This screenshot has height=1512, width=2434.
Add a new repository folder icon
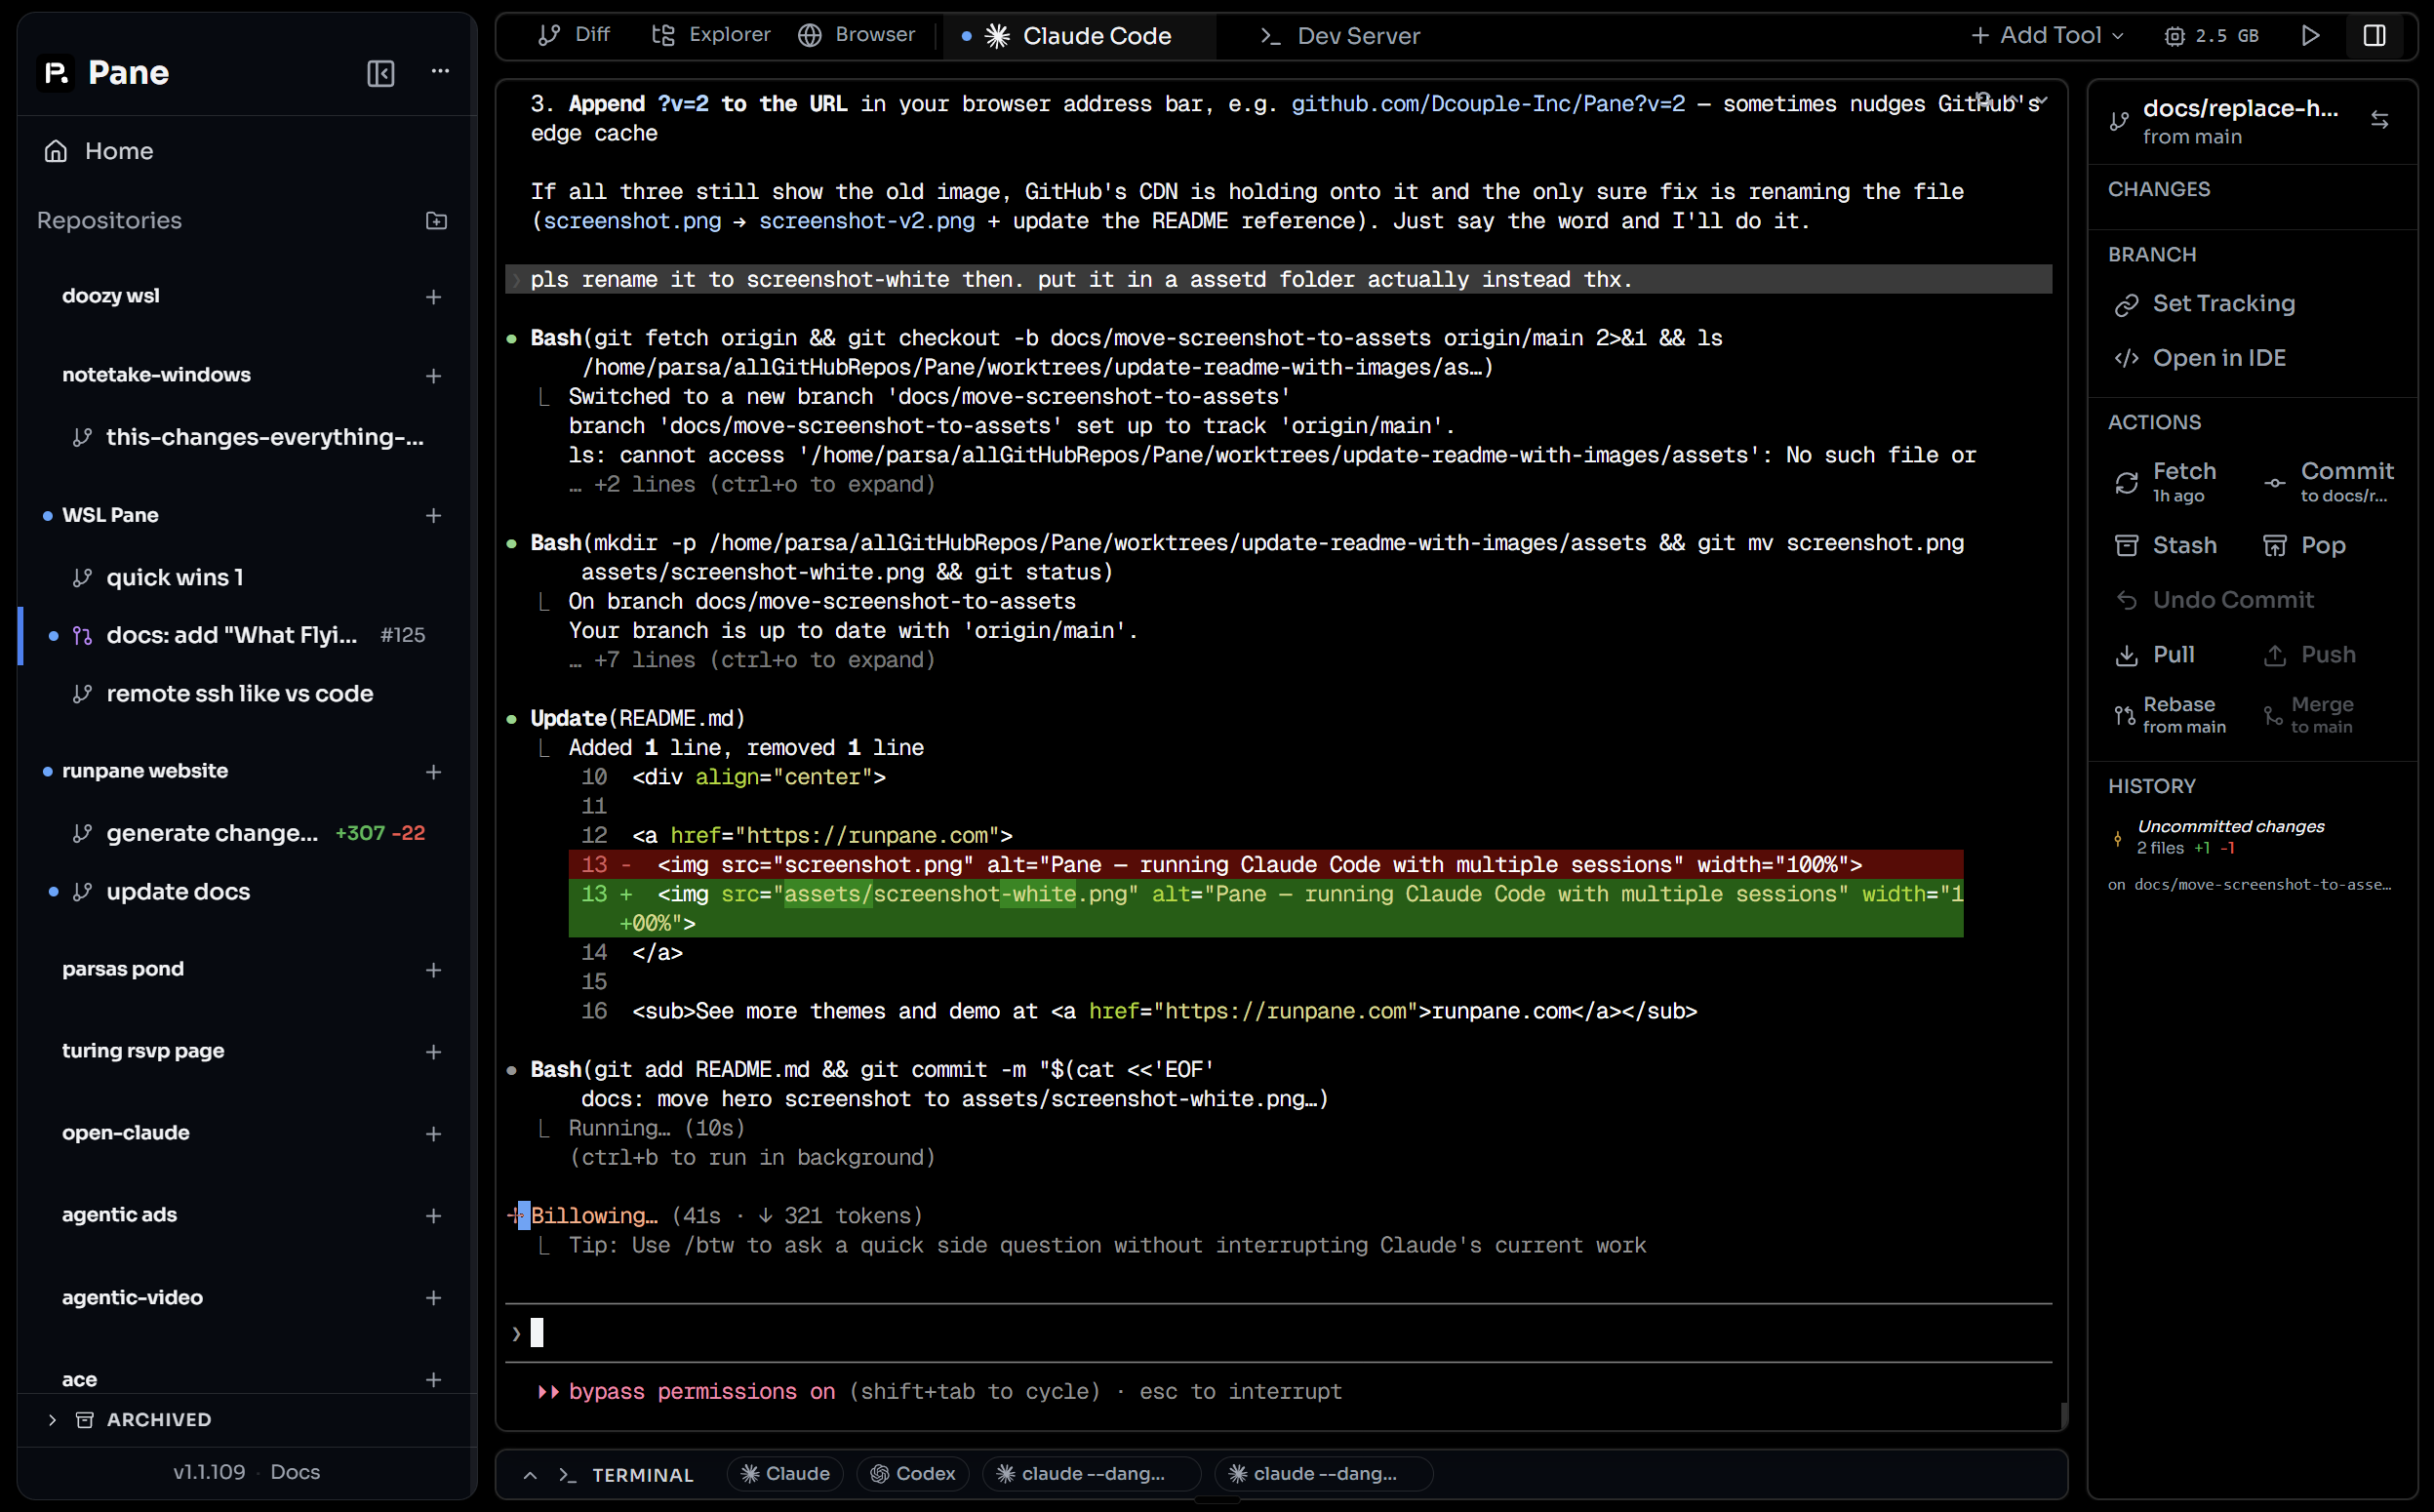(436, 221)
